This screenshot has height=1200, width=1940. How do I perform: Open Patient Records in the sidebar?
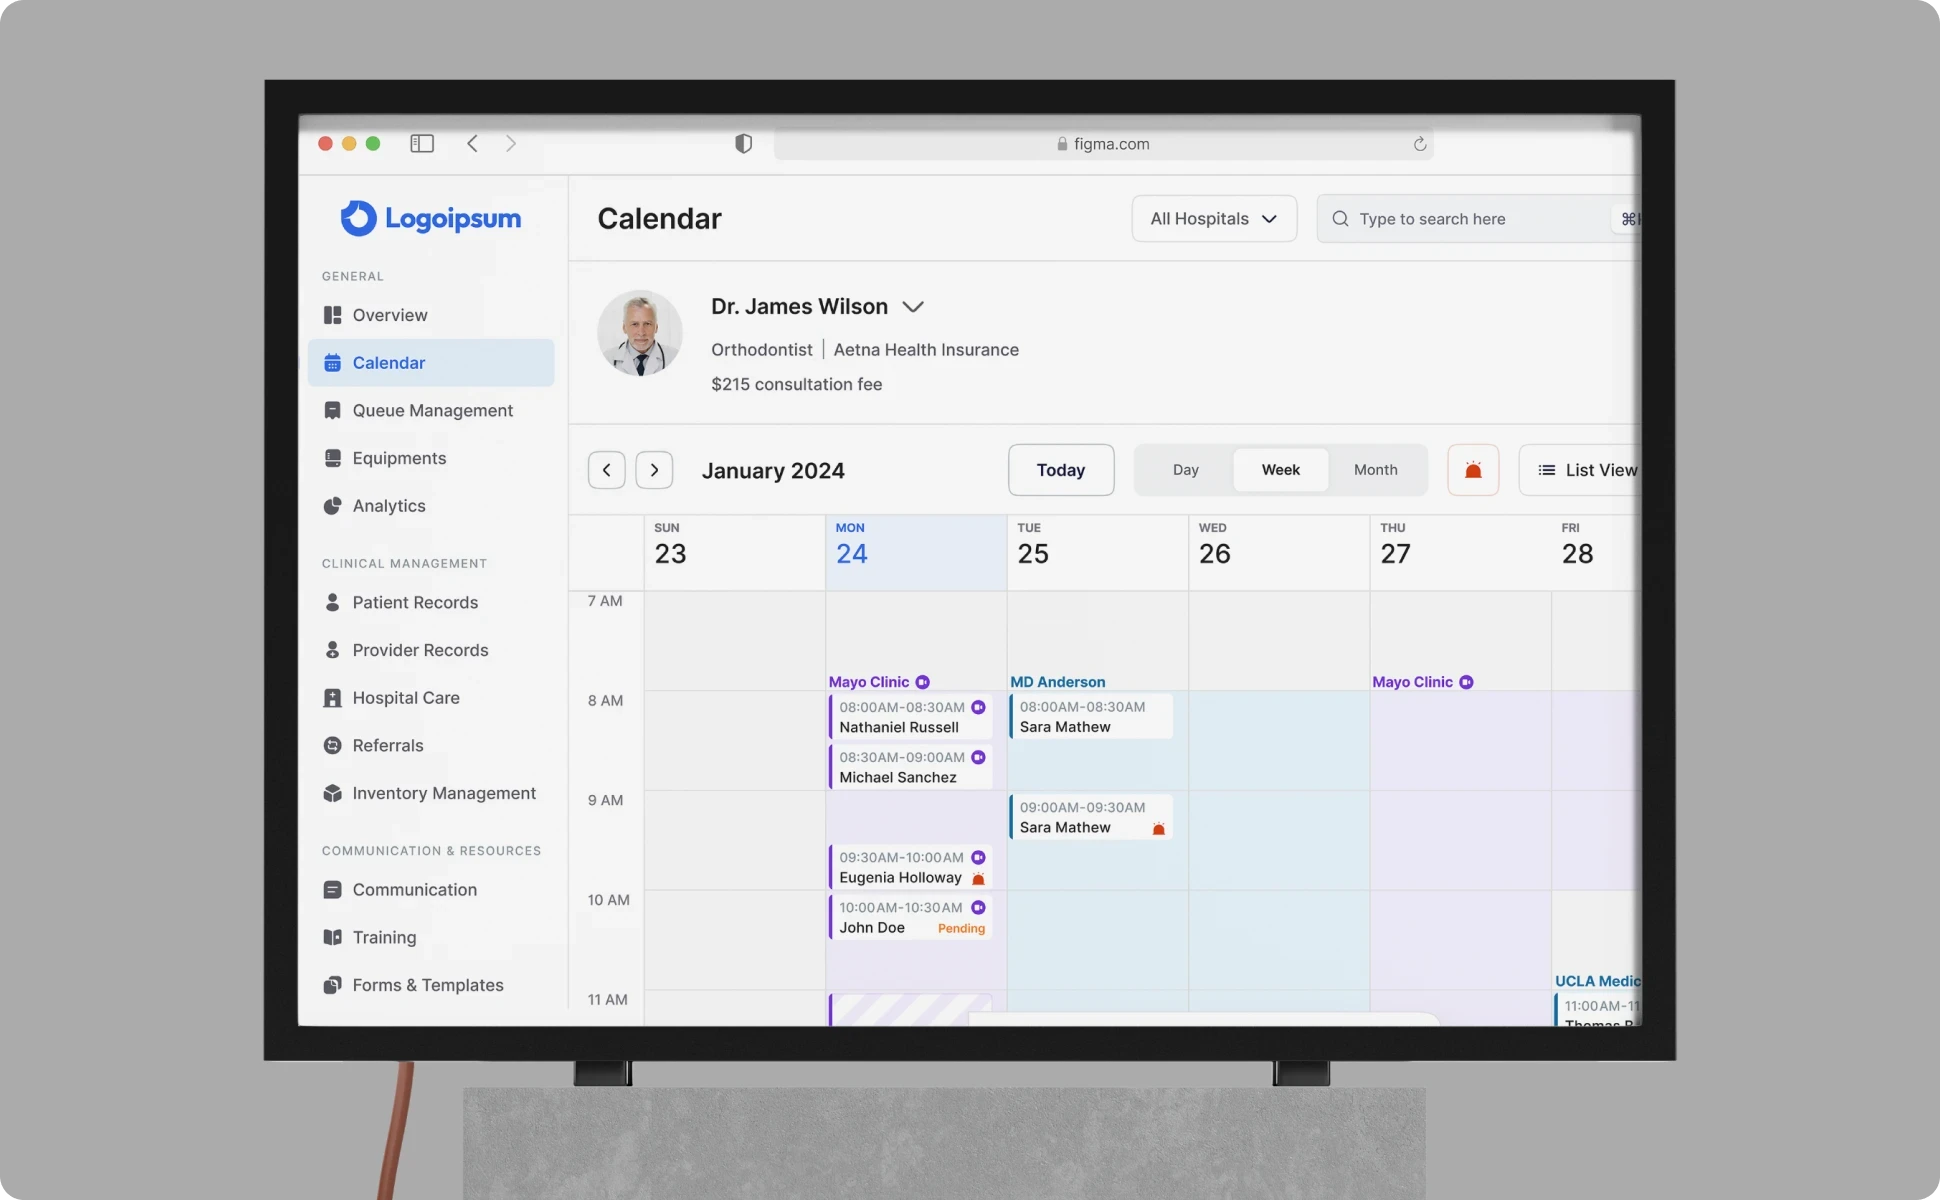click(x=414, y=602)
